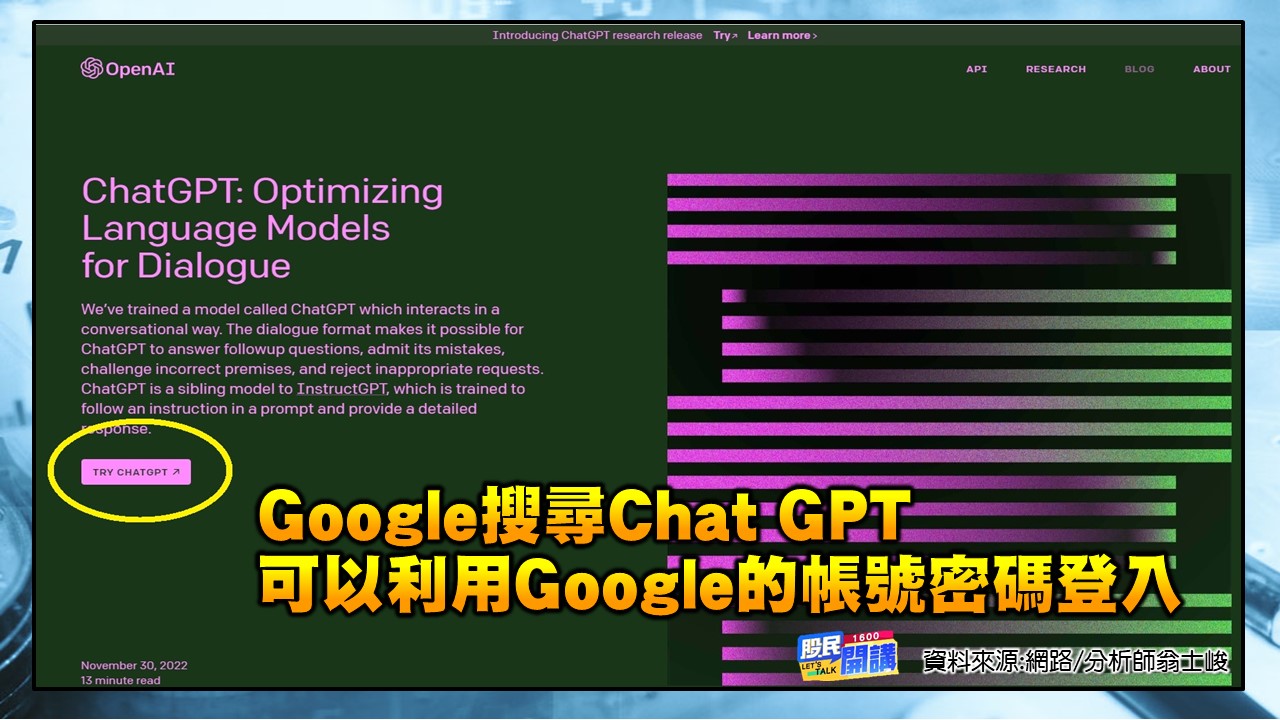Click the "November 30, 2022" date text
1280x720 pixels.
pyautogui.click(x=134, y=664)
